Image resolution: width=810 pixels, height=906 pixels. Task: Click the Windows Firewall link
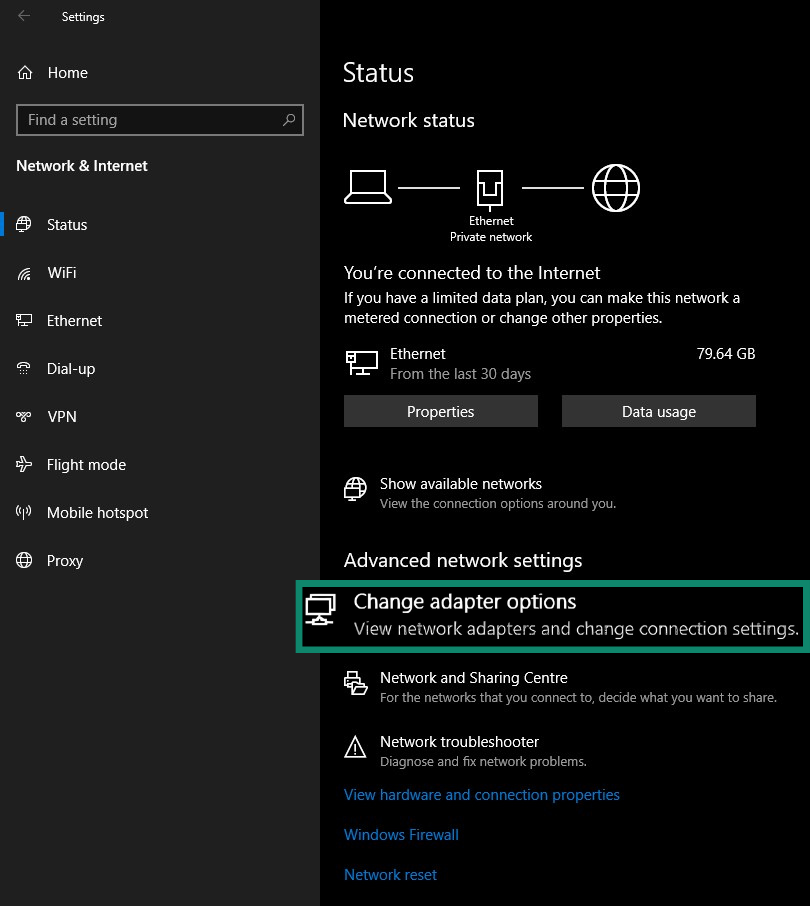[x=401, y=834]
